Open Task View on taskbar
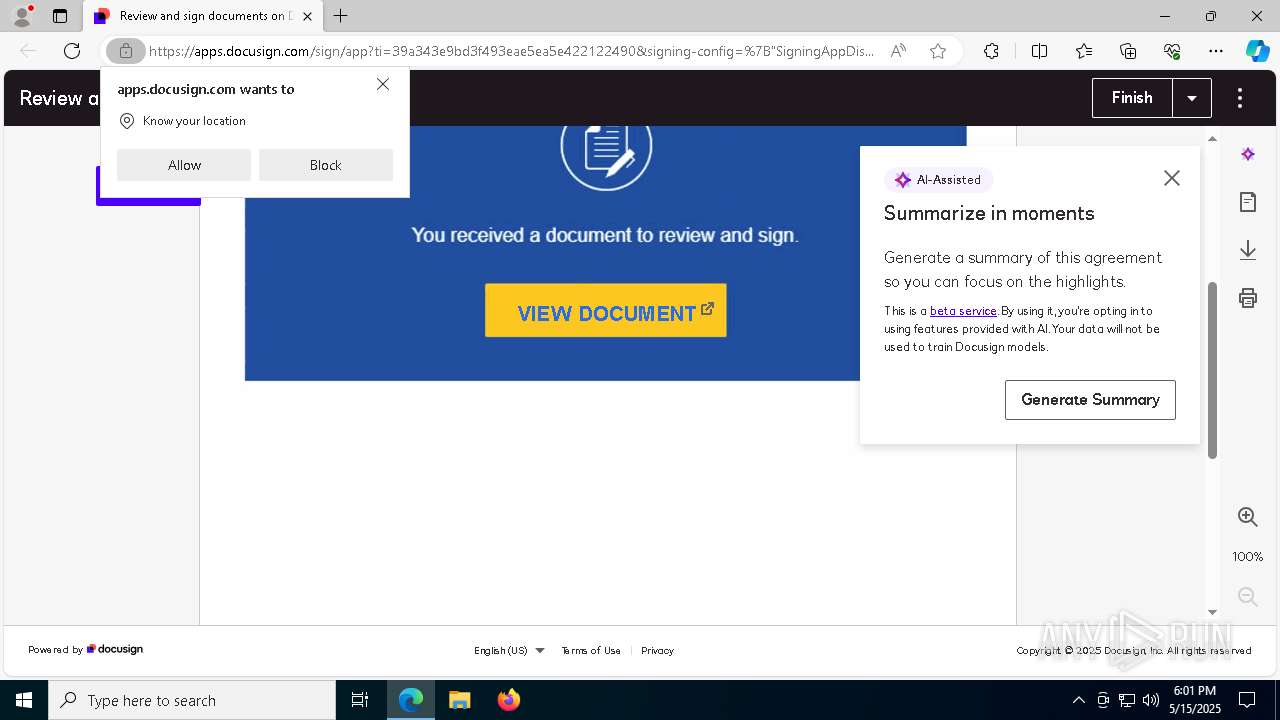This screenshot has width=1280, height=720. pyautogui.click(x=360, y=700)
